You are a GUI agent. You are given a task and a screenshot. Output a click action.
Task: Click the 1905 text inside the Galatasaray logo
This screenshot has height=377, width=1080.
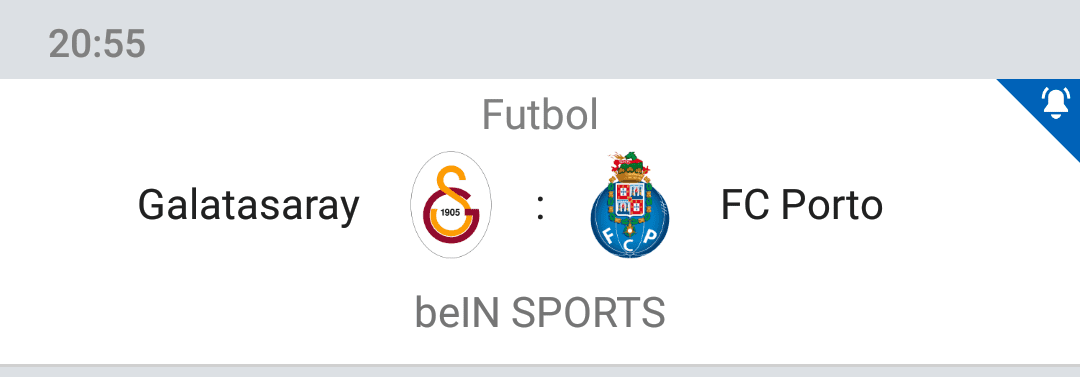(450, 212)
